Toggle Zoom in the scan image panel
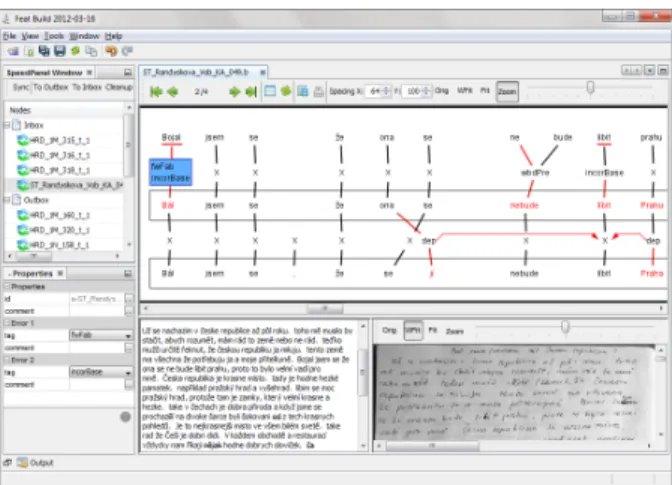672x485 pixels. [x=455, y=331]
